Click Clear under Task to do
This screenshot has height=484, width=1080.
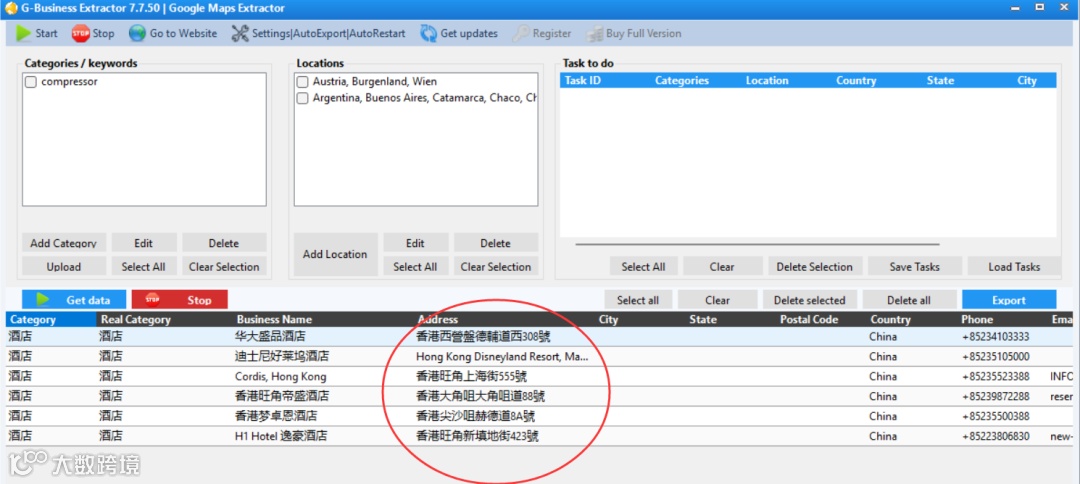722,266
